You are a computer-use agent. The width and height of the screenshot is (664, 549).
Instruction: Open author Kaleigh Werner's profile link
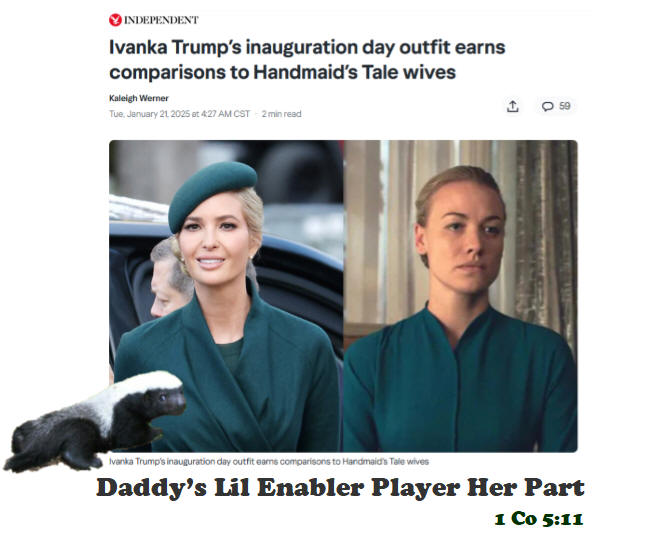click(x=139, y=98)
